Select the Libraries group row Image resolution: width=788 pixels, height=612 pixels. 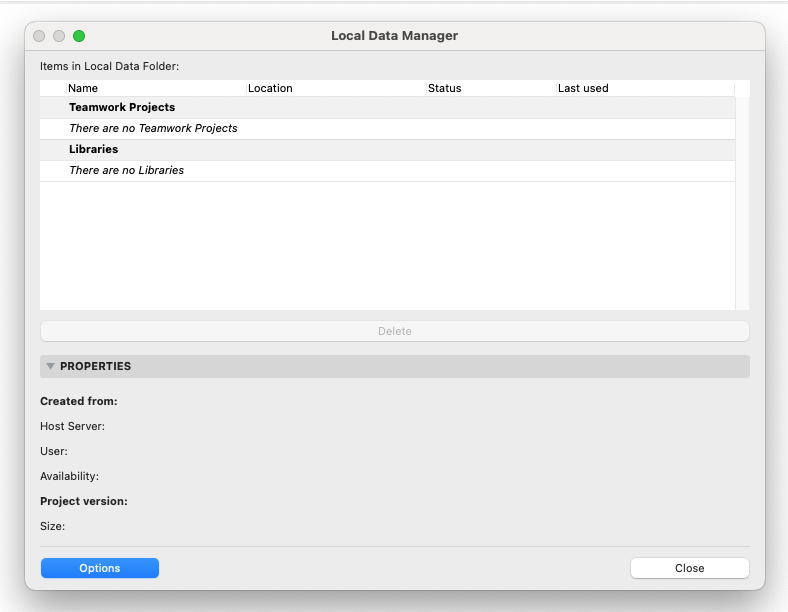point(94,149)
